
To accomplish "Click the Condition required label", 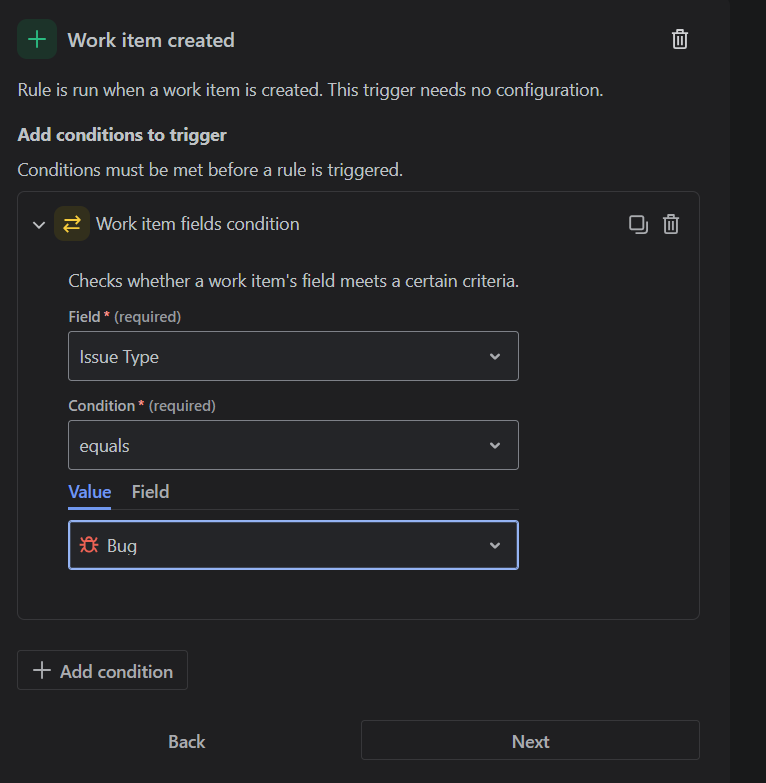I will (142, 406).
